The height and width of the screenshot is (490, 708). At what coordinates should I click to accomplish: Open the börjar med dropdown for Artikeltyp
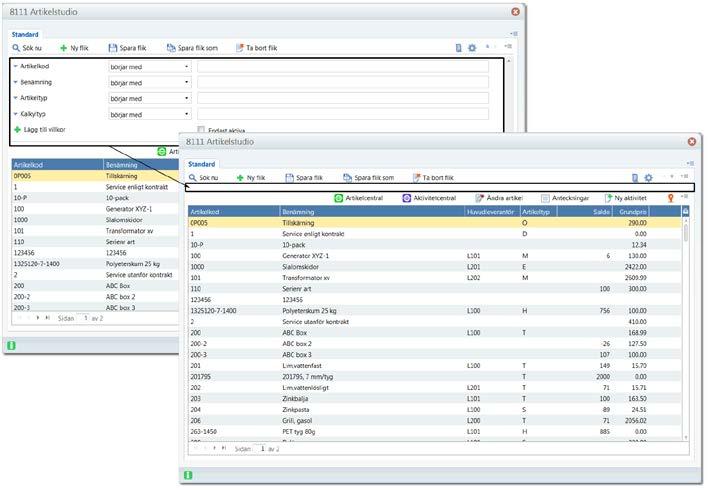[x=149, y=98]
